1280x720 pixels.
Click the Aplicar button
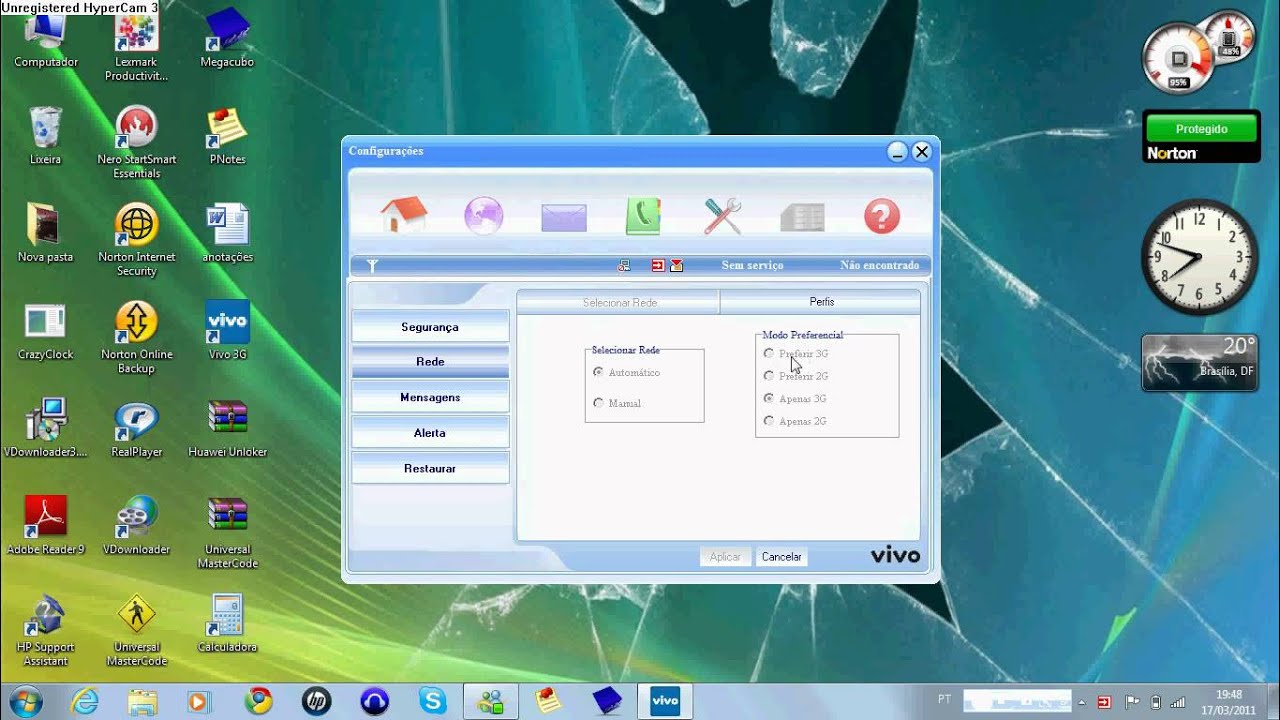pos(725,557)
